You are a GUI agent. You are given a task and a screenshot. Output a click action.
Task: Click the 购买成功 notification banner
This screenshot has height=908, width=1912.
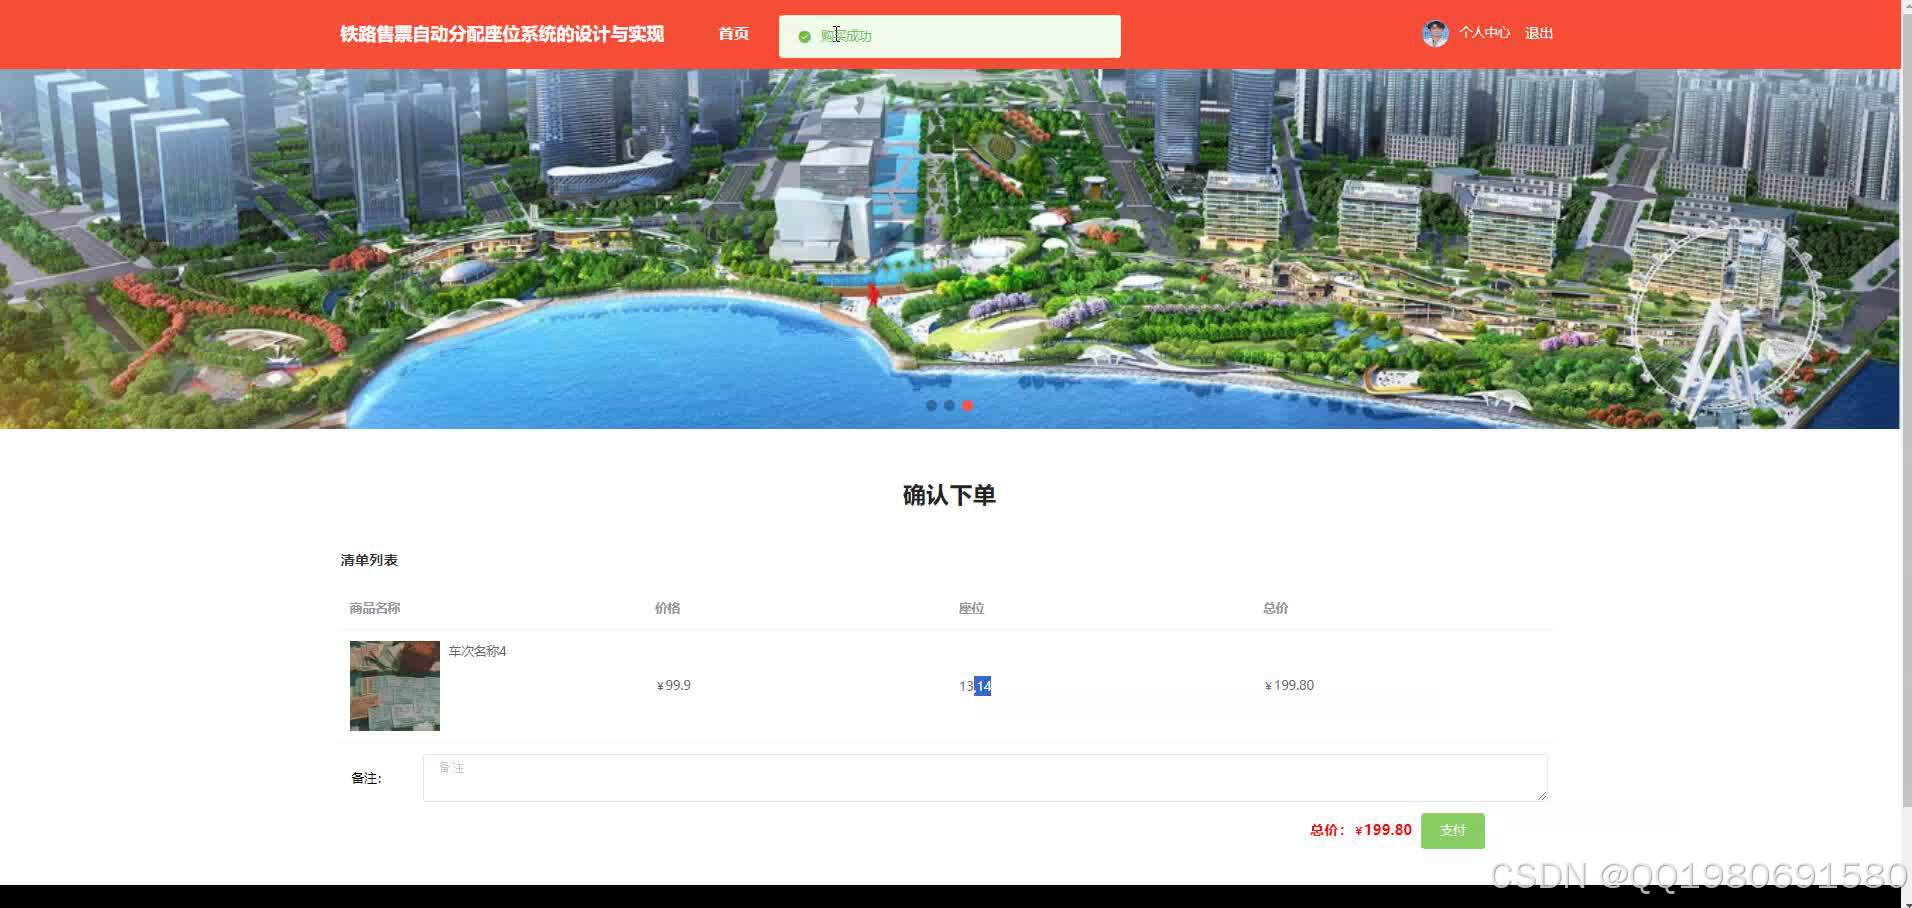pos(949,36)
